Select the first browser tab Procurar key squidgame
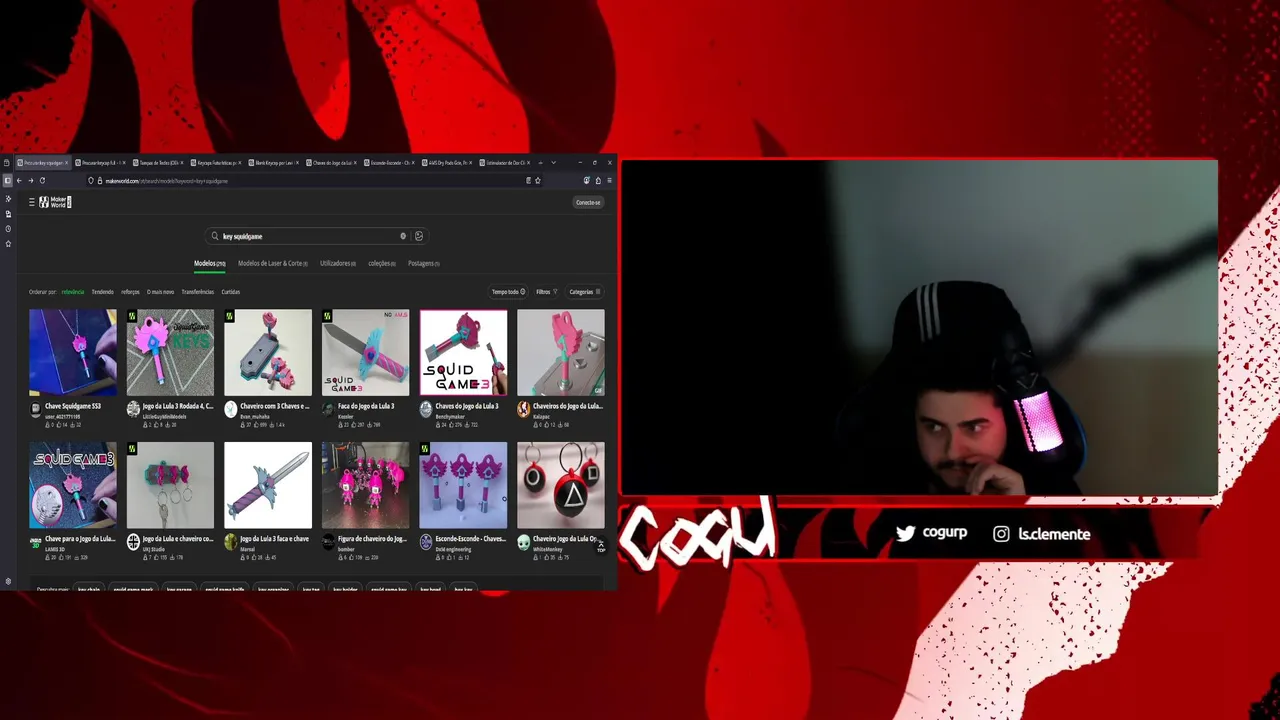This screenshot has width=1280, height=720. point(41,163)
